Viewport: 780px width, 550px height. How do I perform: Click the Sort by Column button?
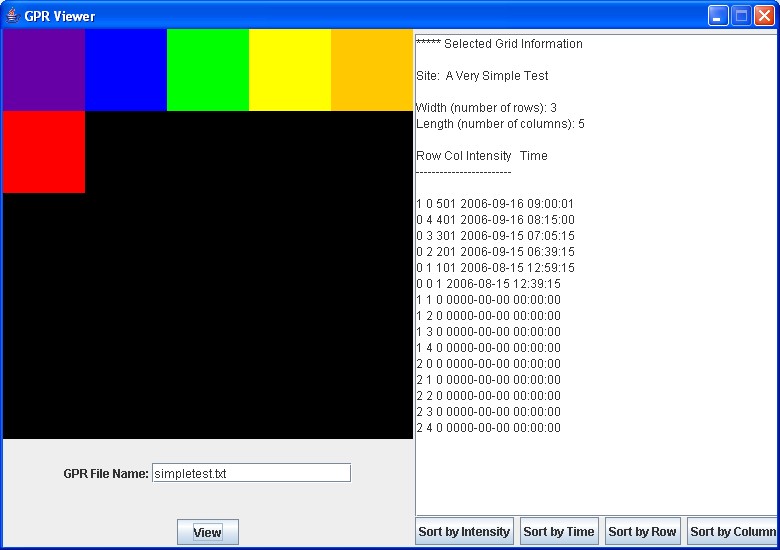coord(732,532)
